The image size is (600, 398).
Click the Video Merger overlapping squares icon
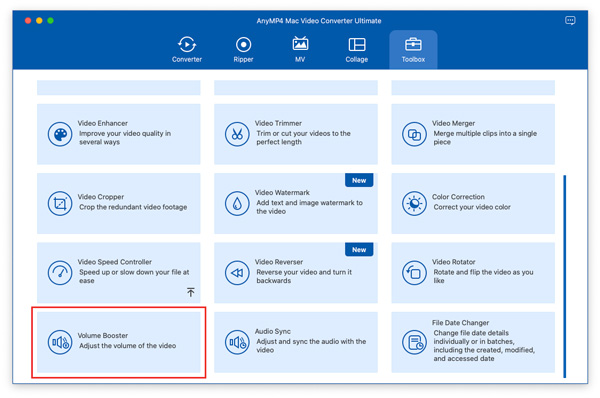pos(414,134)
